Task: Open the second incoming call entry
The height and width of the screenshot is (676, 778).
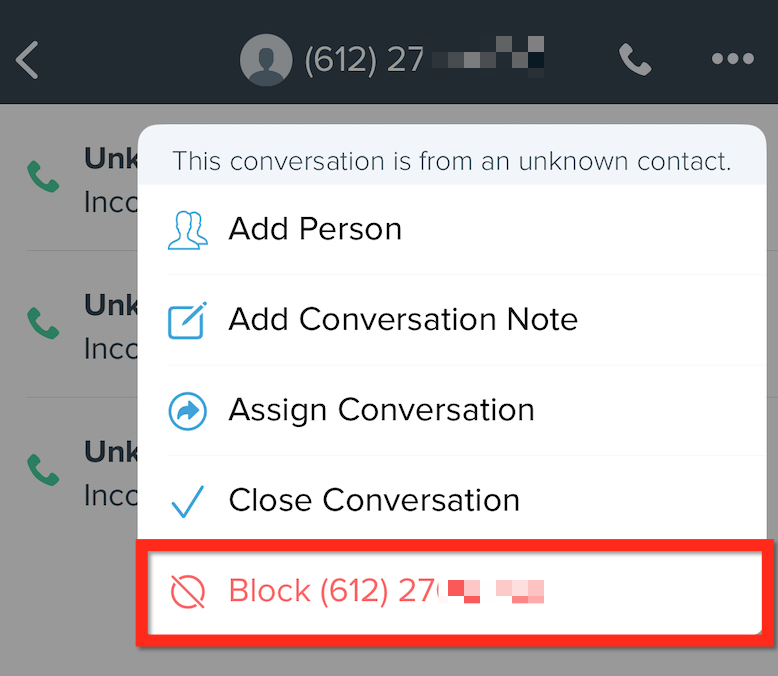Action: pyautogui.click(x=82, y=325)
